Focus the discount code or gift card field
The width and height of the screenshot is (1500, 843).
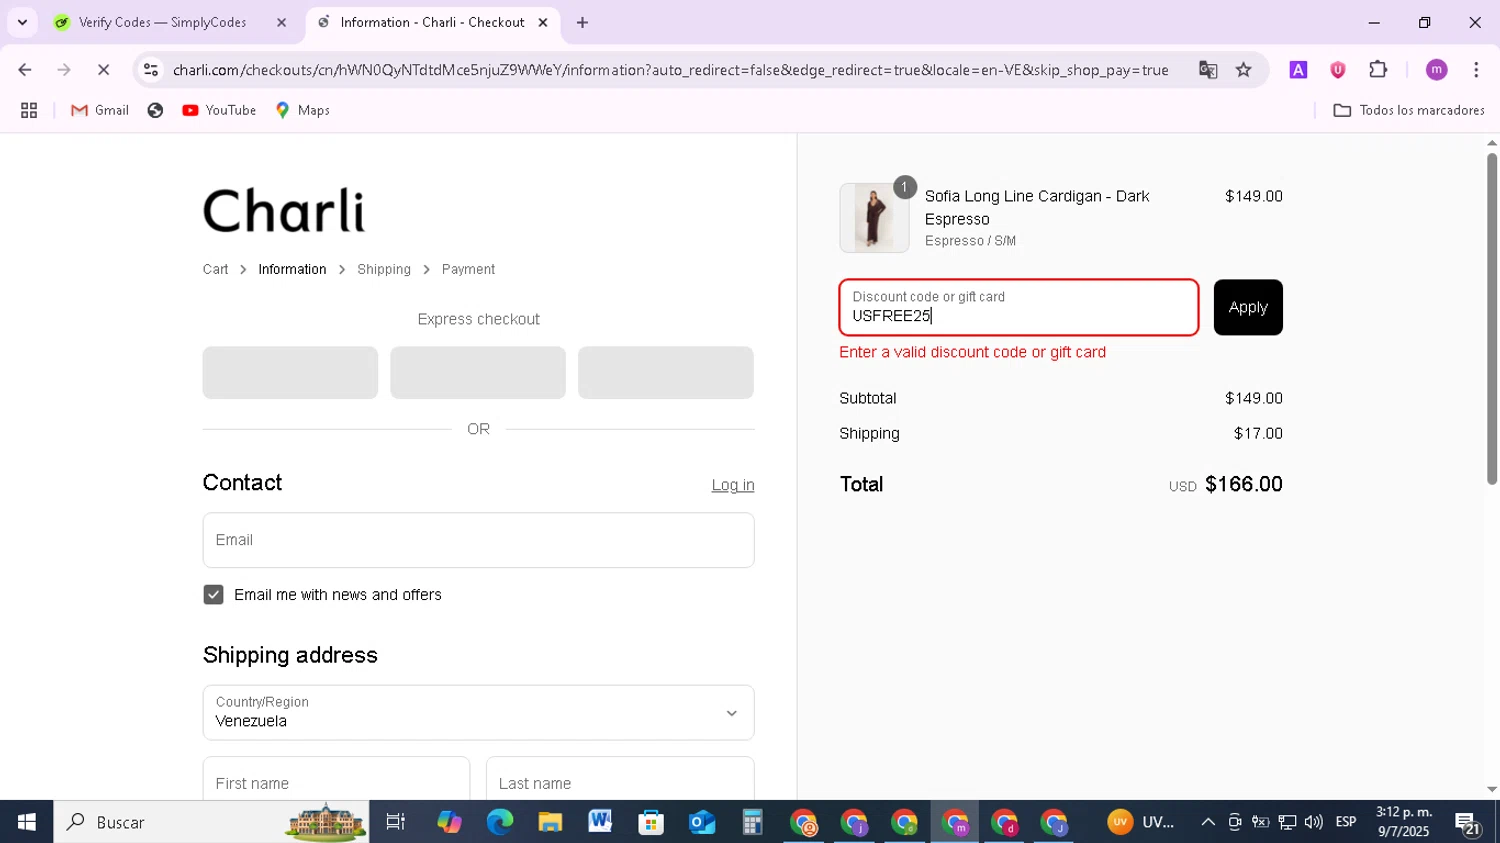[x=1019, y=307]
